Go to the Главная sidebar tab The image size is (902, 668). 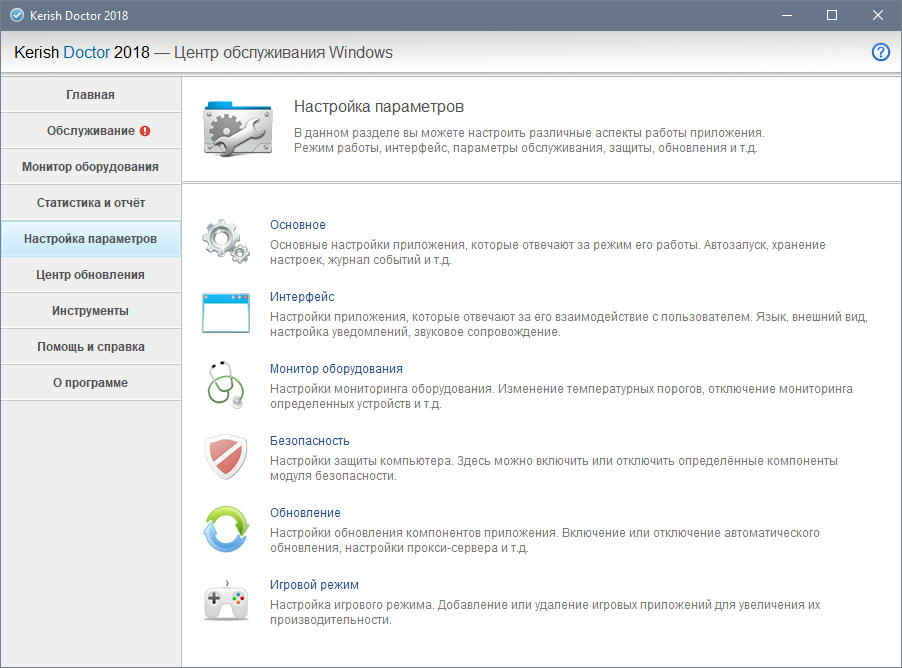(x=91, y=95)
